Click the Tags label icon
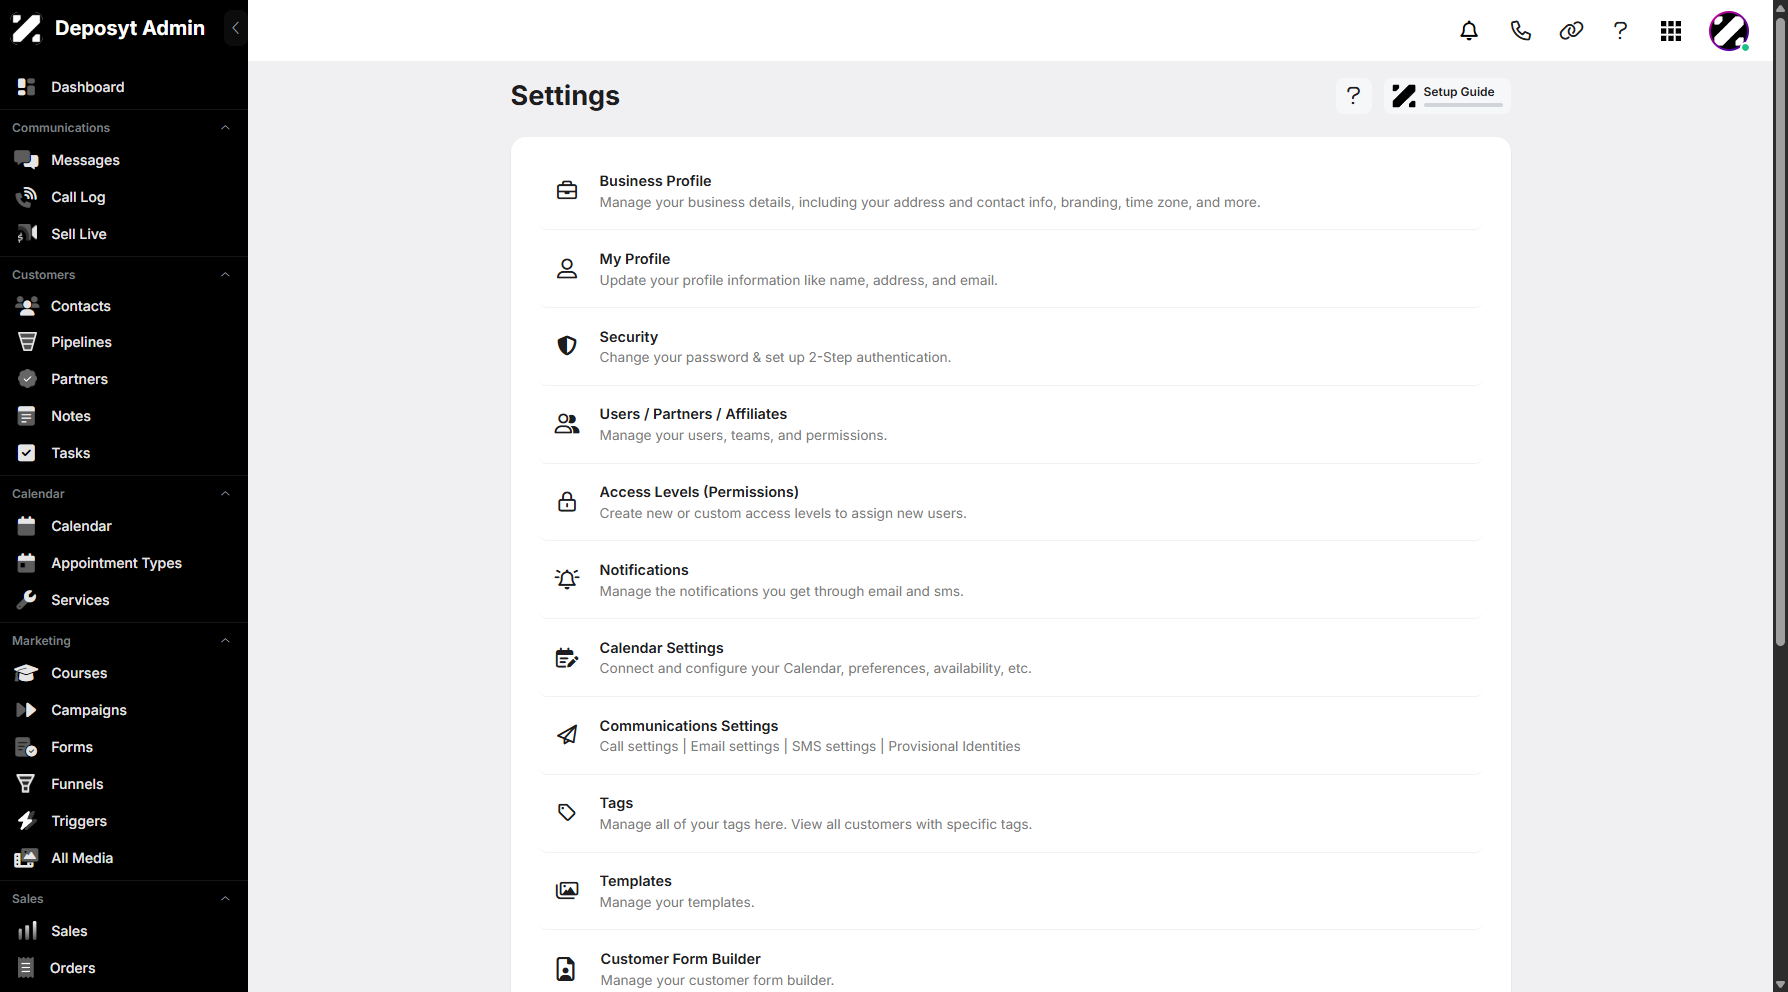The width and height of the screenshot is (1788, 992). tap(567, 812)
